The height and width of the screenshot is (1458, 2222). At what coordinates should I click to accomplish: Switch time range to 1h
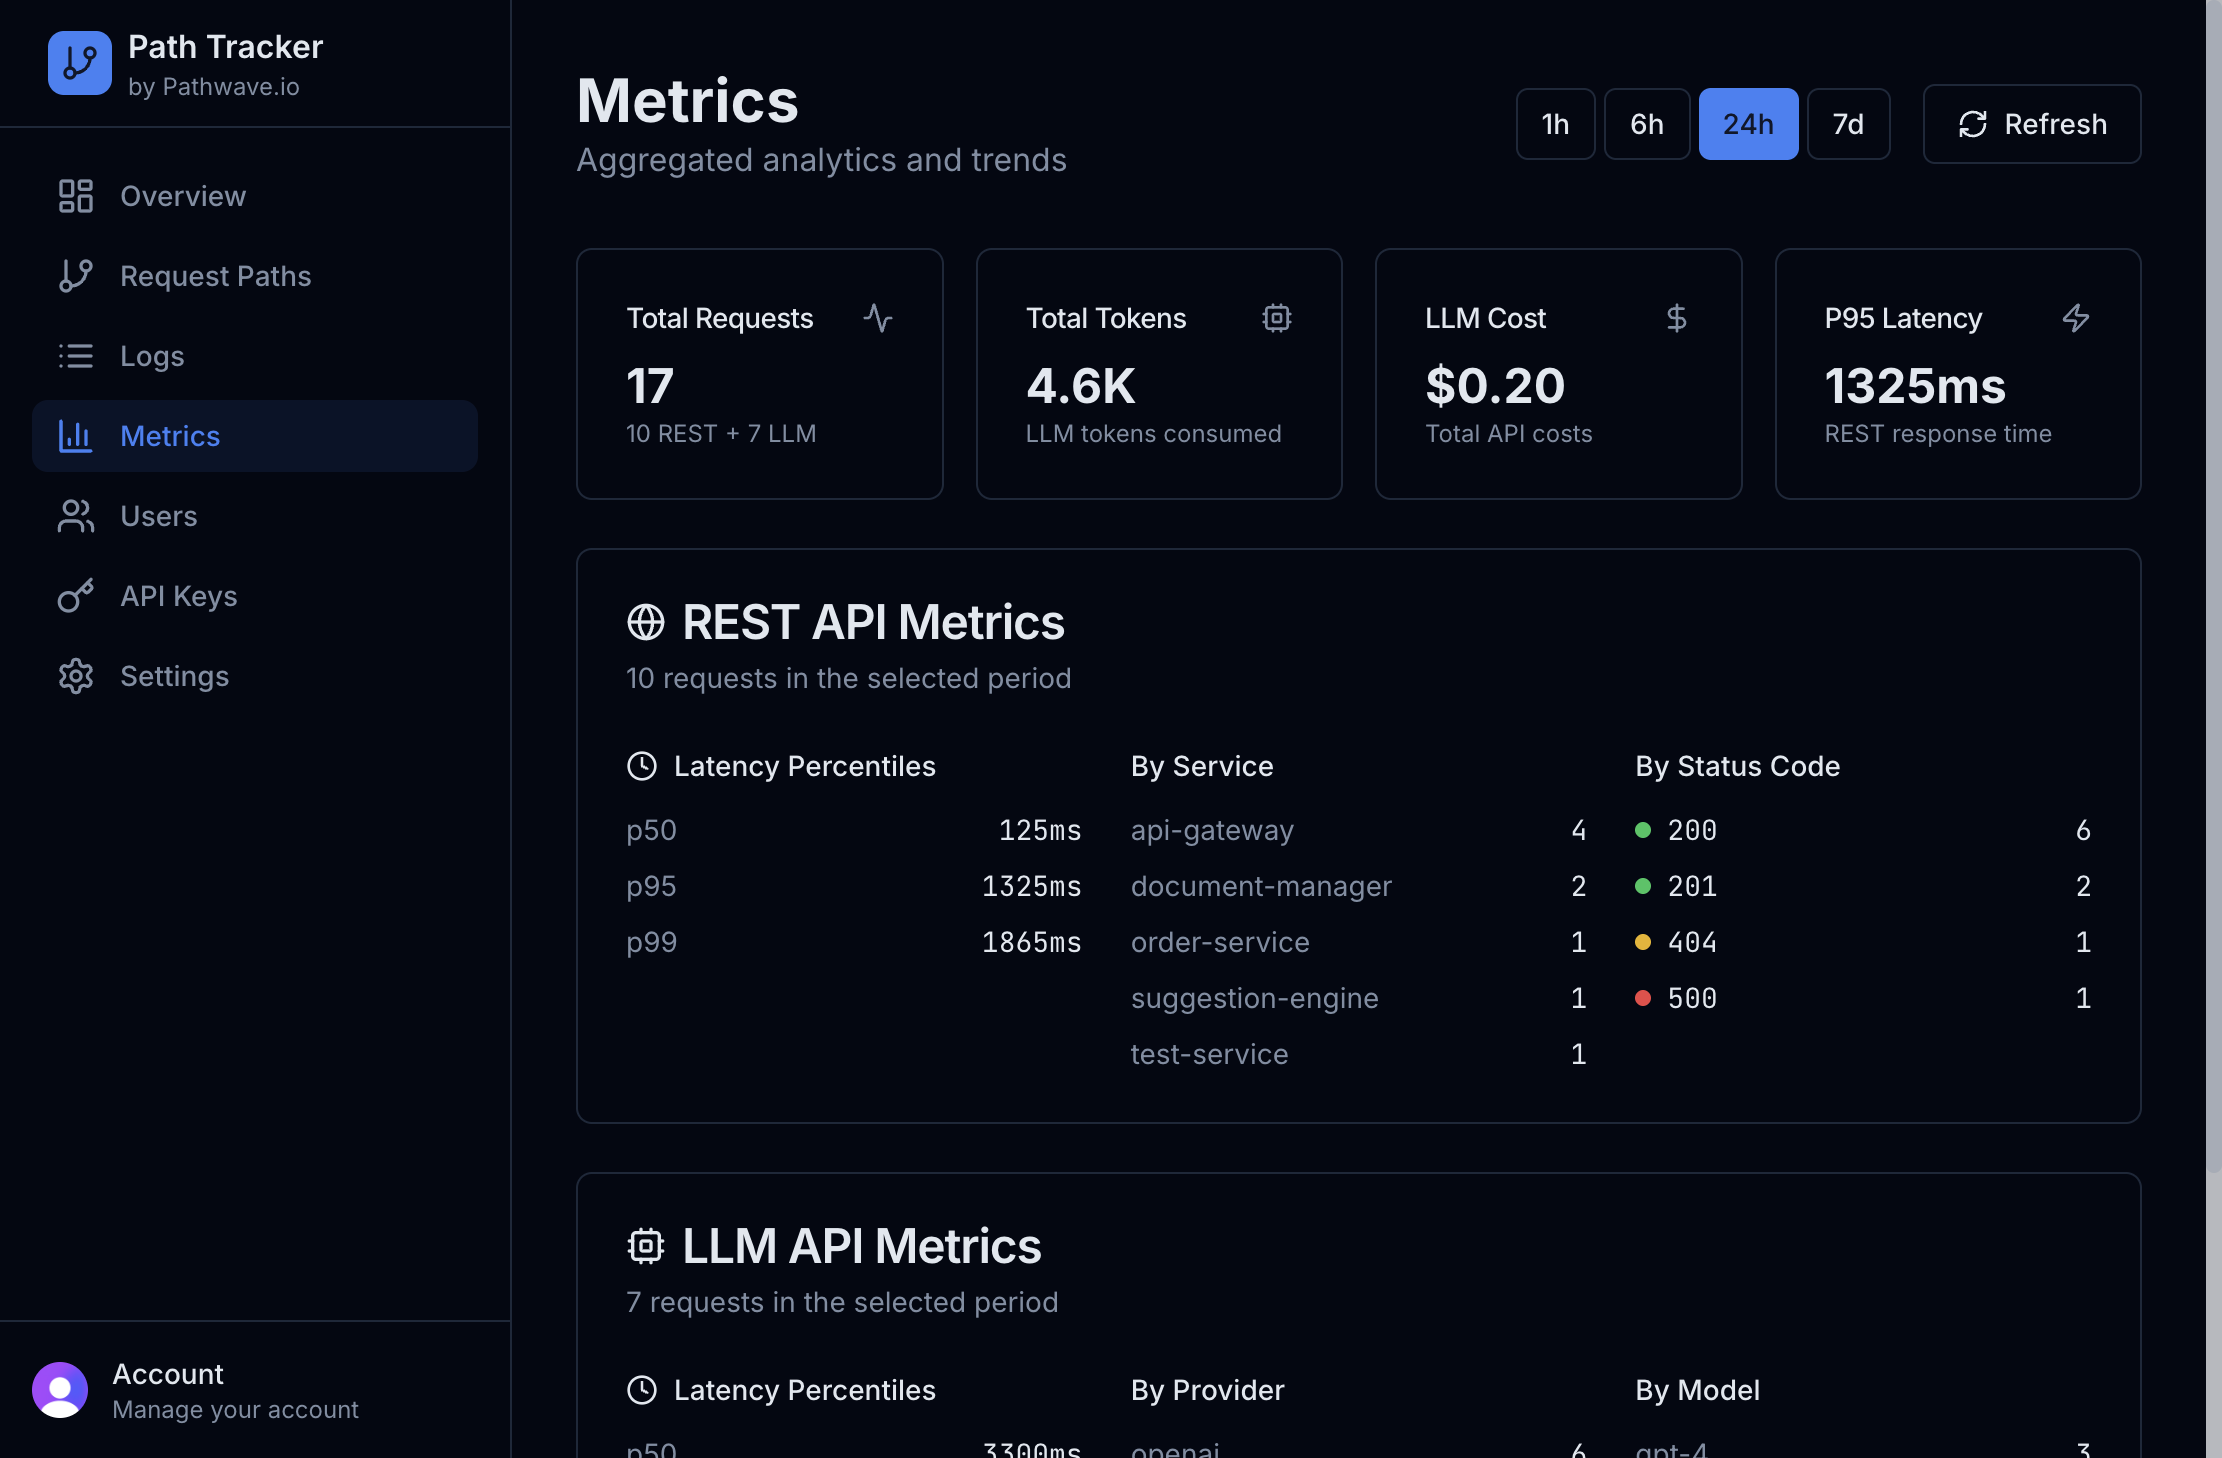[x=1555, y=123]
